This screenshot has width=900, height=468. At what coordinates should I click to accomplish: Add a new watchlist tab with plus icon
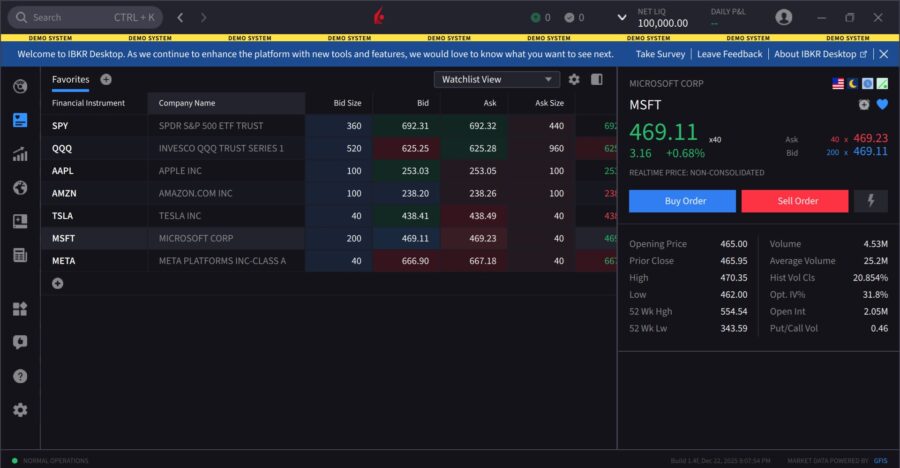106,79
